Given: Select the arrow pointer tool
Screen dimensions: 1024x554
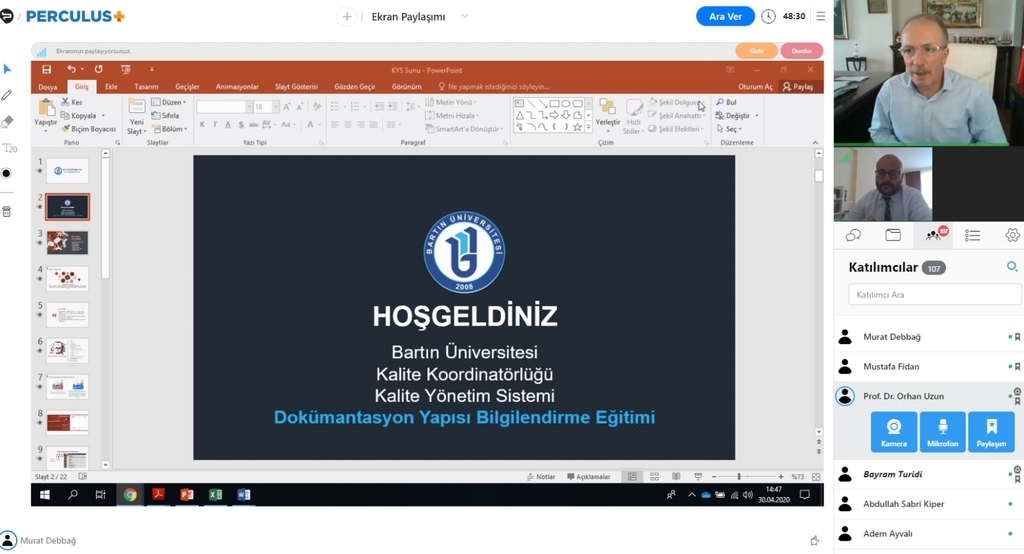Looking at the screenshot, I should click(x=7, y=69).
